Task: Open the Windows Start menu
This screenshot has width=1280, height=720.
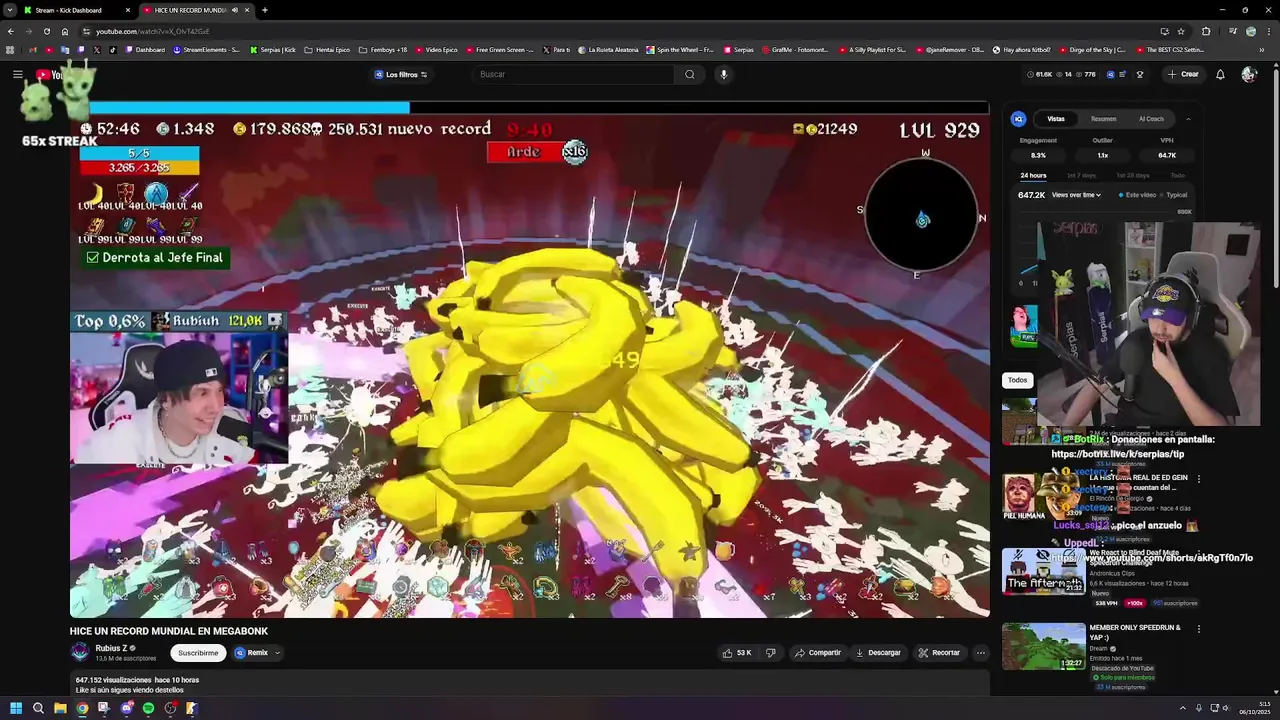Action: click(x=15, y=708)
